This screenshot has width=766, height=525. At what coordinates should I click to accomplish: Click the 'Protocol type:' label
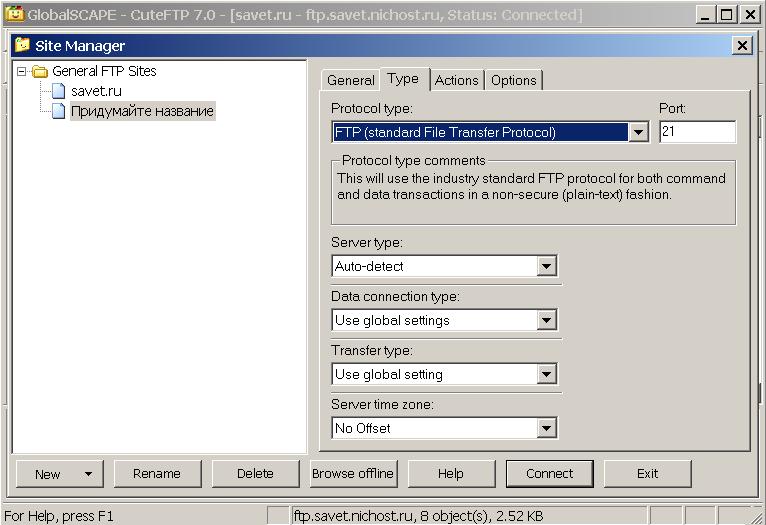click(372, 108)
